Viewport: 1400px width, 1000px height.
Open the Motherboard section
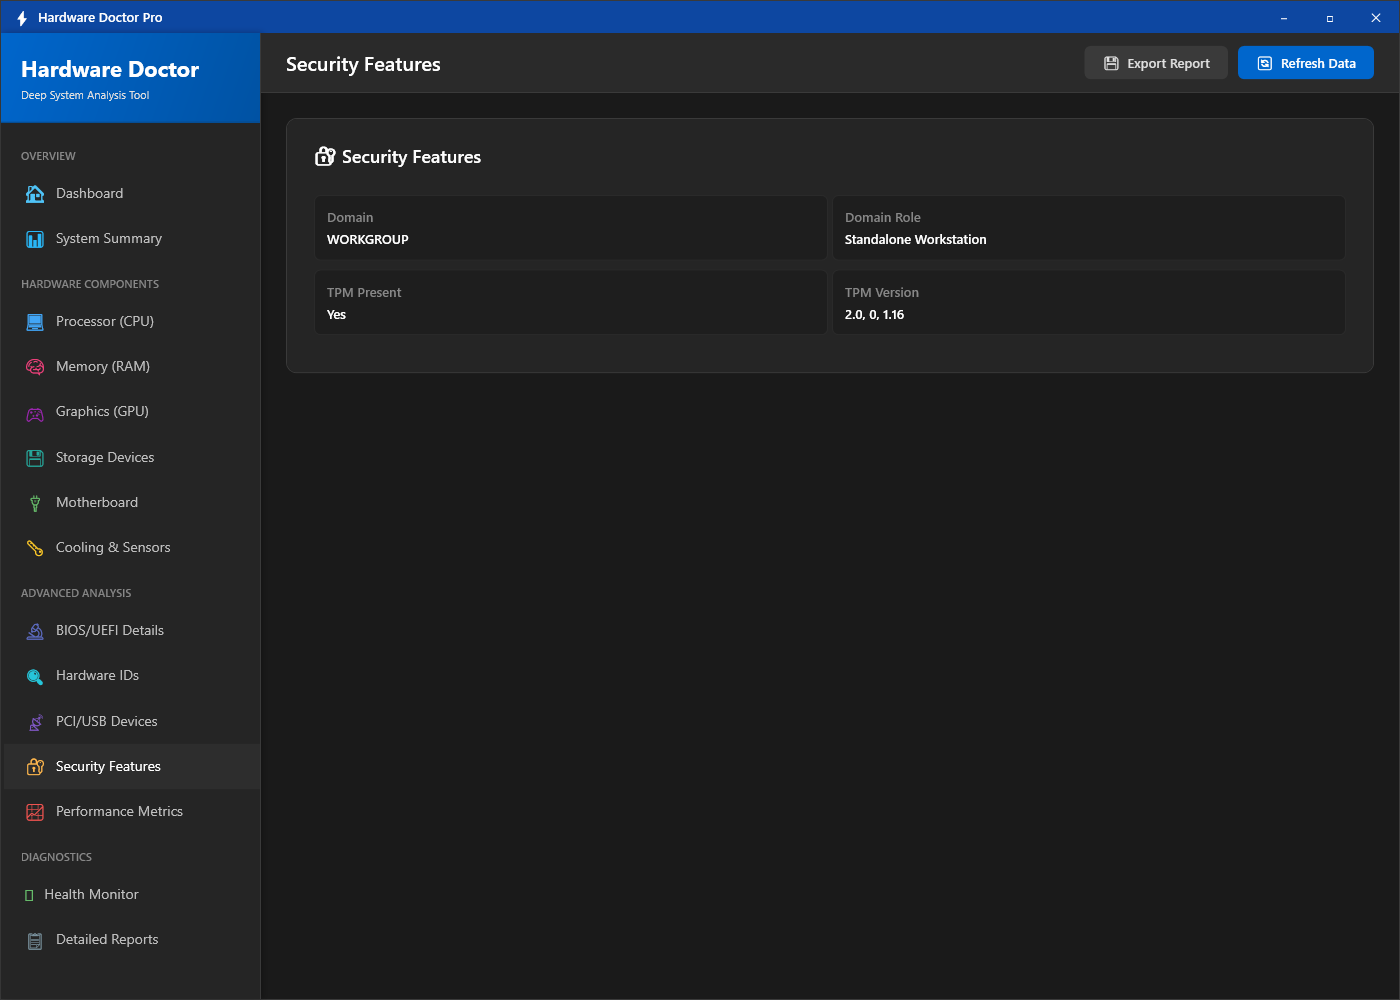point(132,503)
